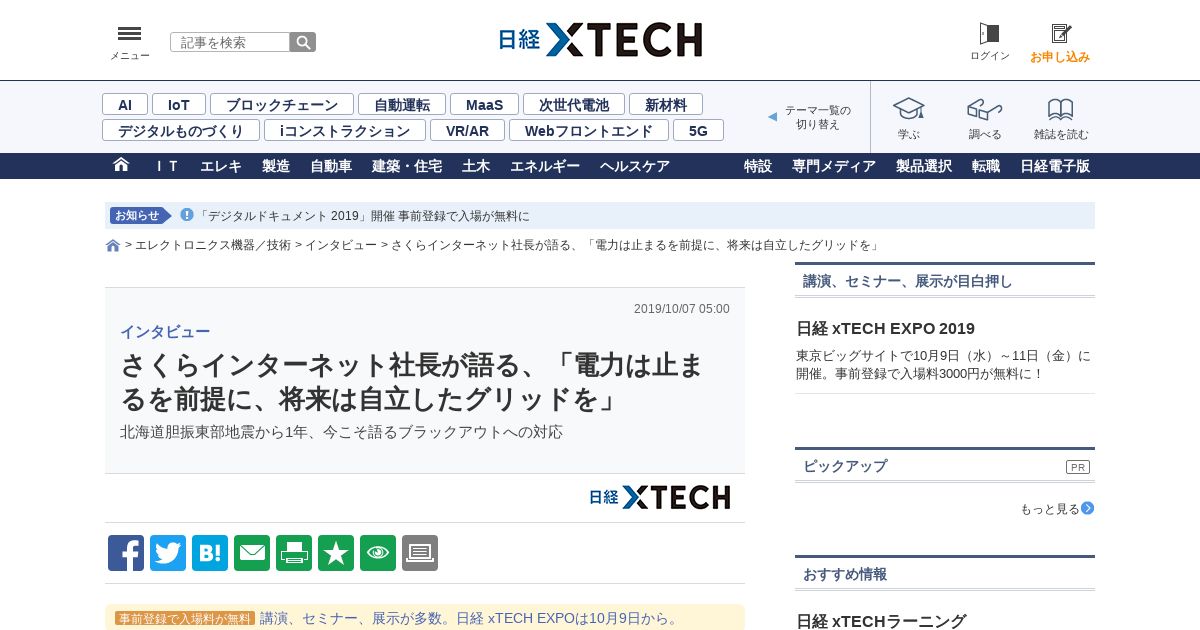1200x630 pixels.
Task: Open 日経 xTECHラーニング sidebar link
Action: 881,621
